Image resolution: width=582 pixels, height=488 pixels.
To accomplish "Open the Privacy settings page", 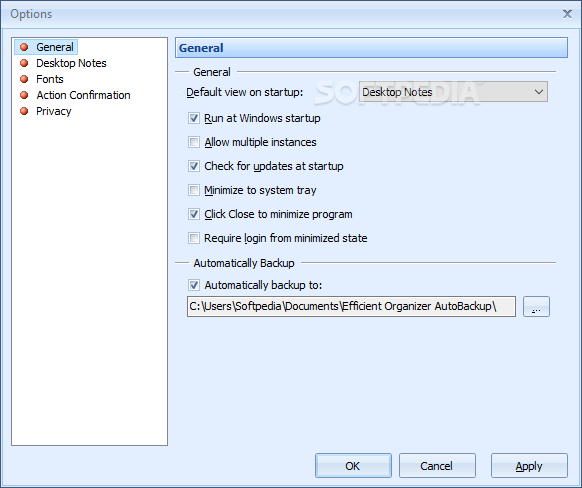I will (53, 111).
